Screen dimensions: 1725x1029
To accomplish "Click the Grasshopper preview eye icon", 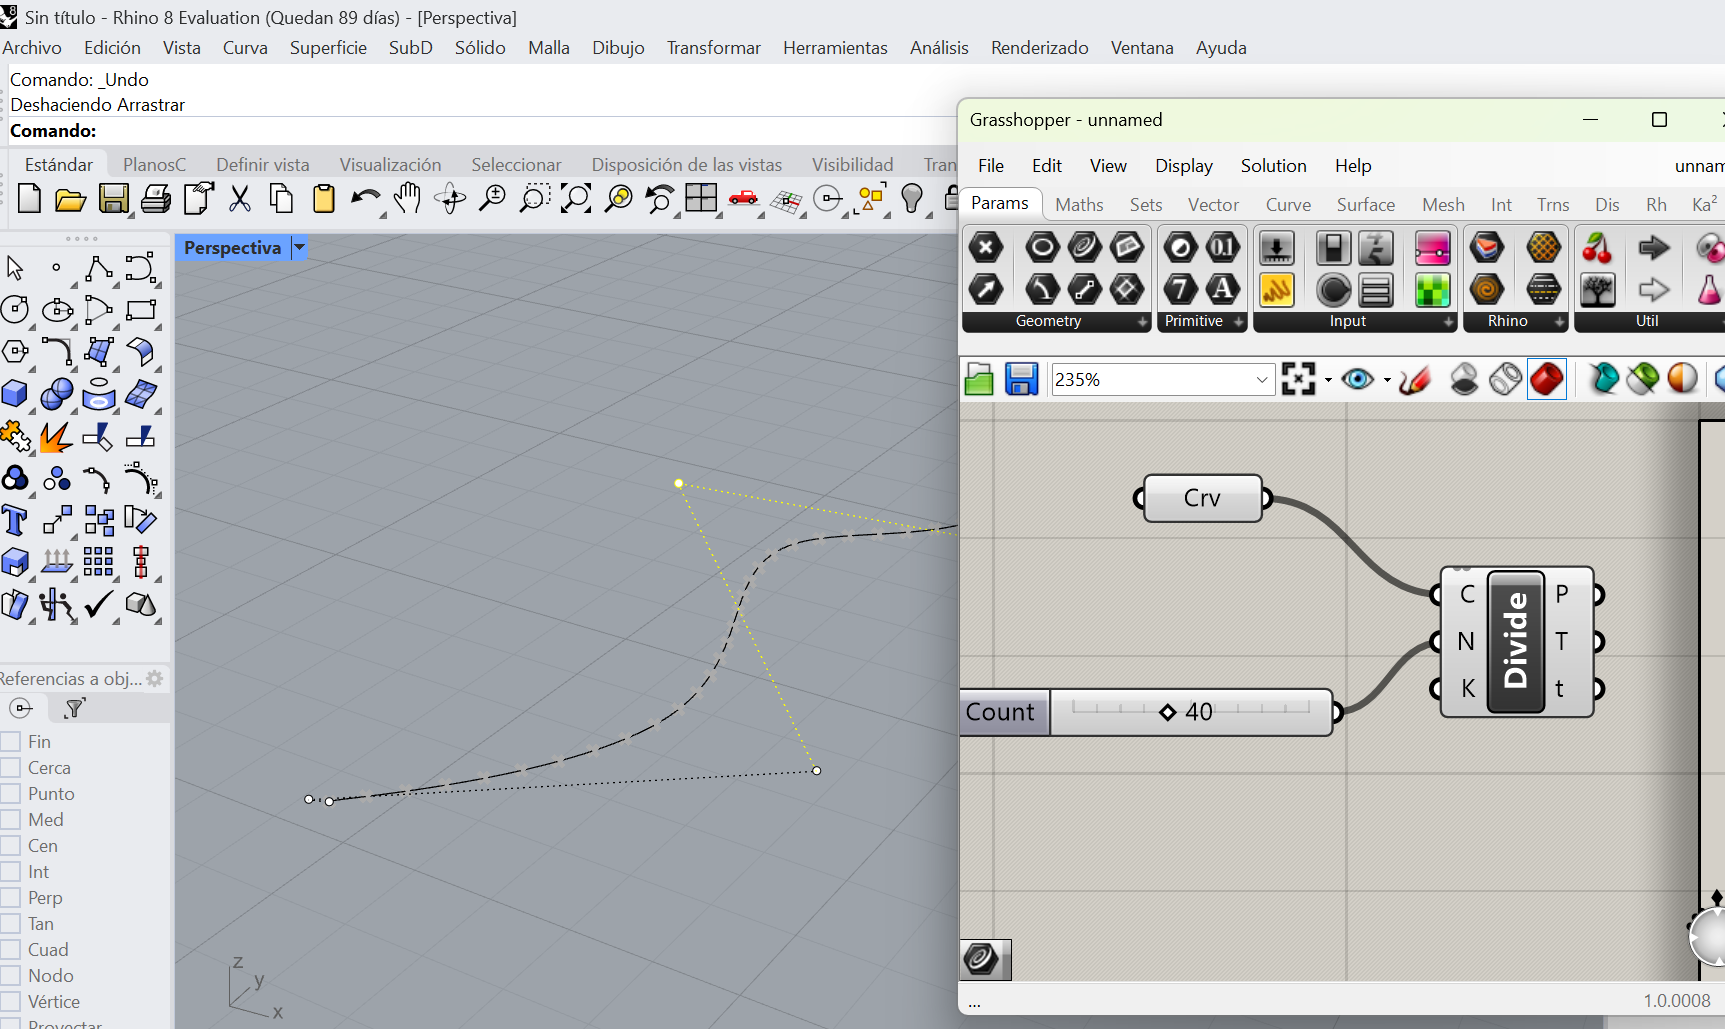I will click(1357, 380).
